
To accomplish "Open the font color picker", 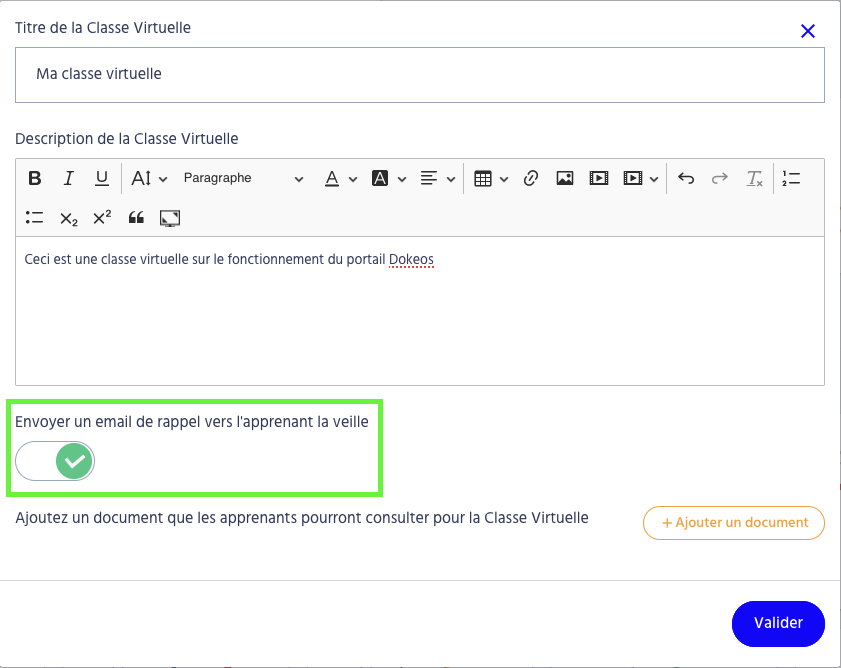I will (341, 179).
